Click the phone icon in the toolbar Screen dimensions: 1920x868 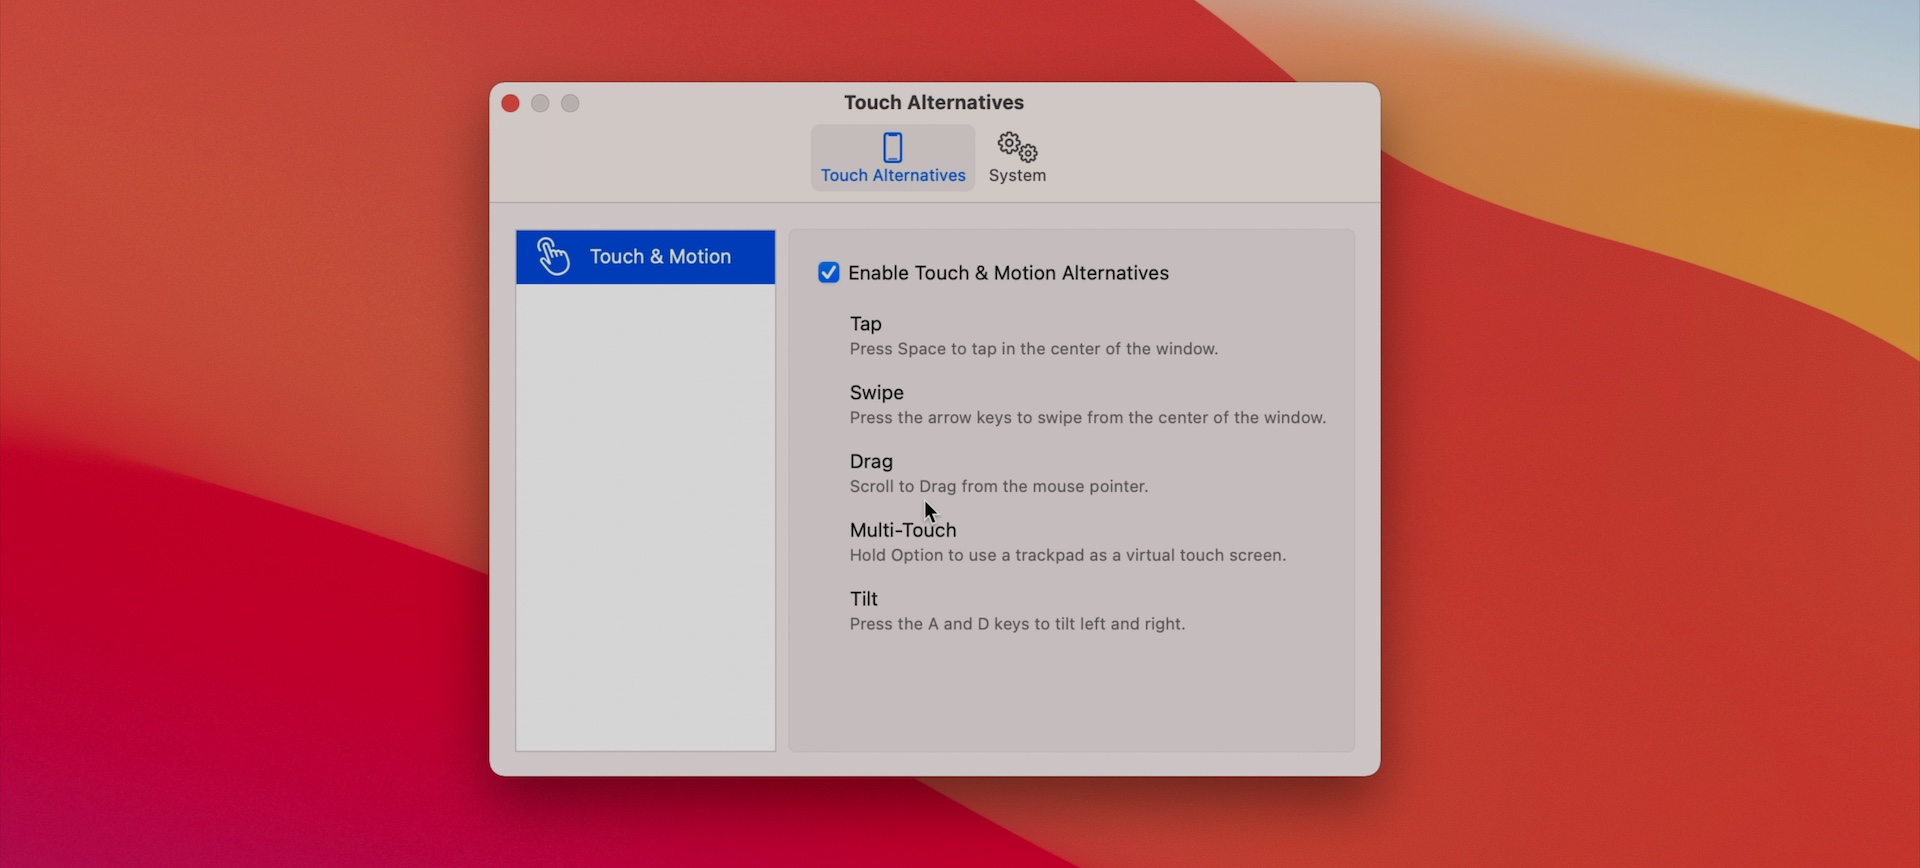[x=892, y=148]
